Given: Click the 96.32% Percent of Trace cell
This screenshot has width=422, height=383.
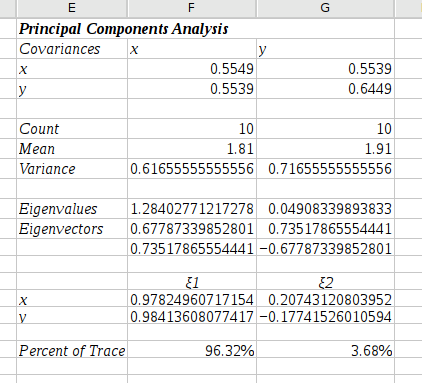Looking at the screenshot, I should pyautogui.click(x=192, y=349).
